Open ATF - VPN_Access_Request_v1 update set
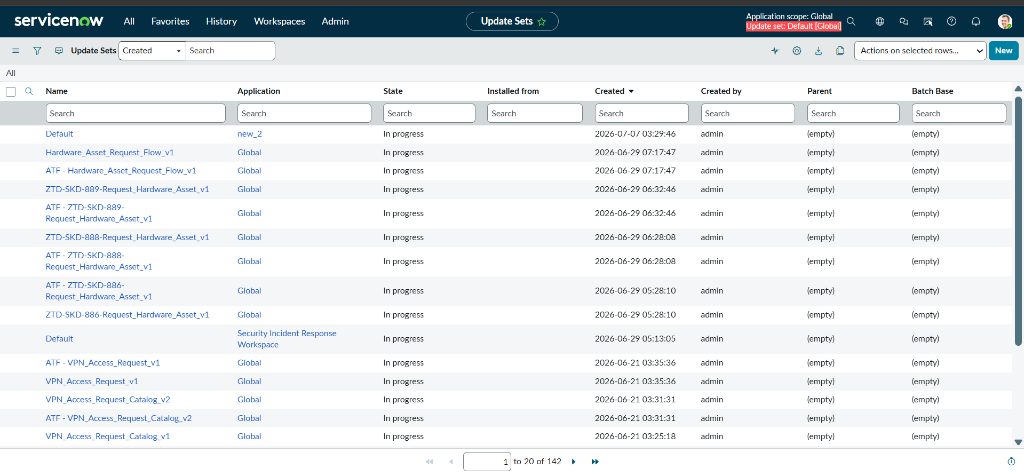Viewport: 1024px width, 472px height. [103, 362]
